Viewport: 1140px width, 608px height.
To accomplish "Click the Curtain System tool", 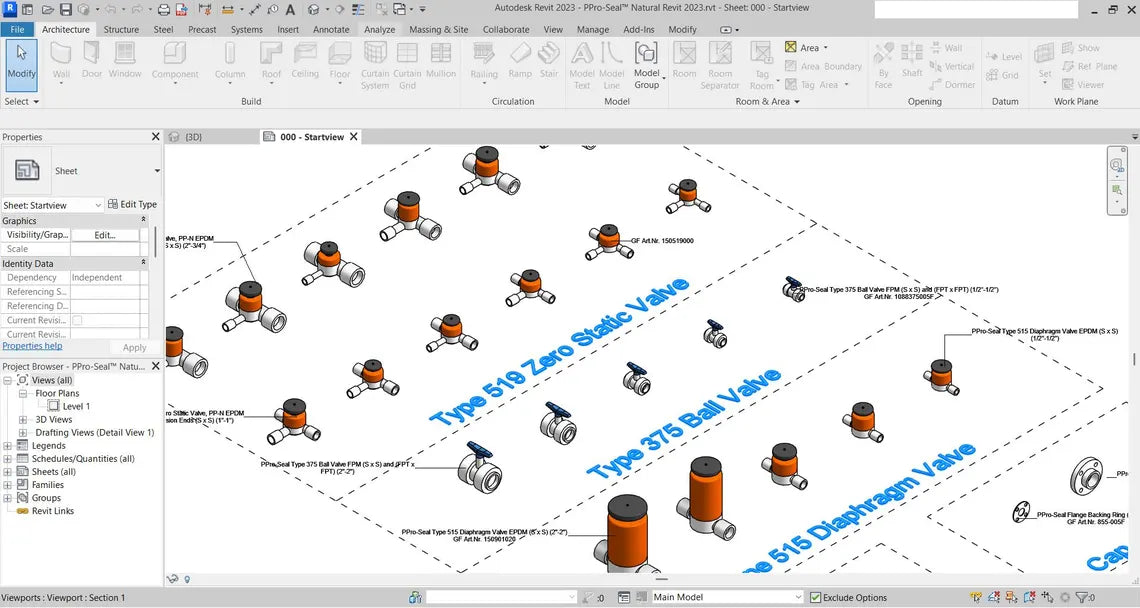I will tap(374, 65).
